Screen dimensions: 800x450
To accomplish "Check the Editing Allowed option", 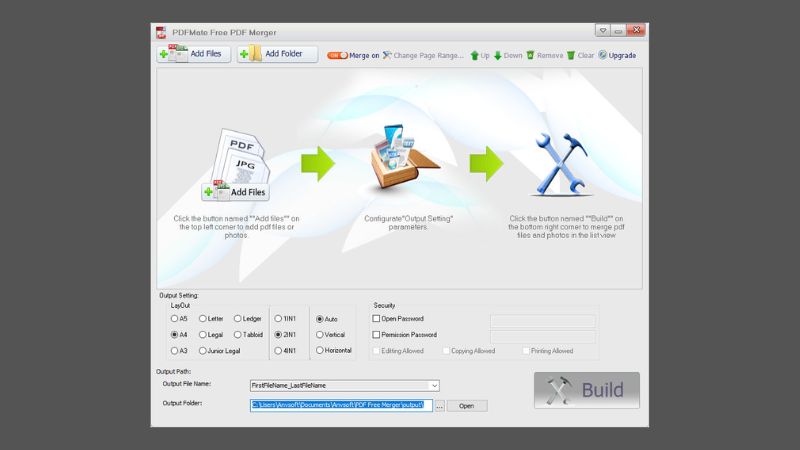I will point(377,351).
